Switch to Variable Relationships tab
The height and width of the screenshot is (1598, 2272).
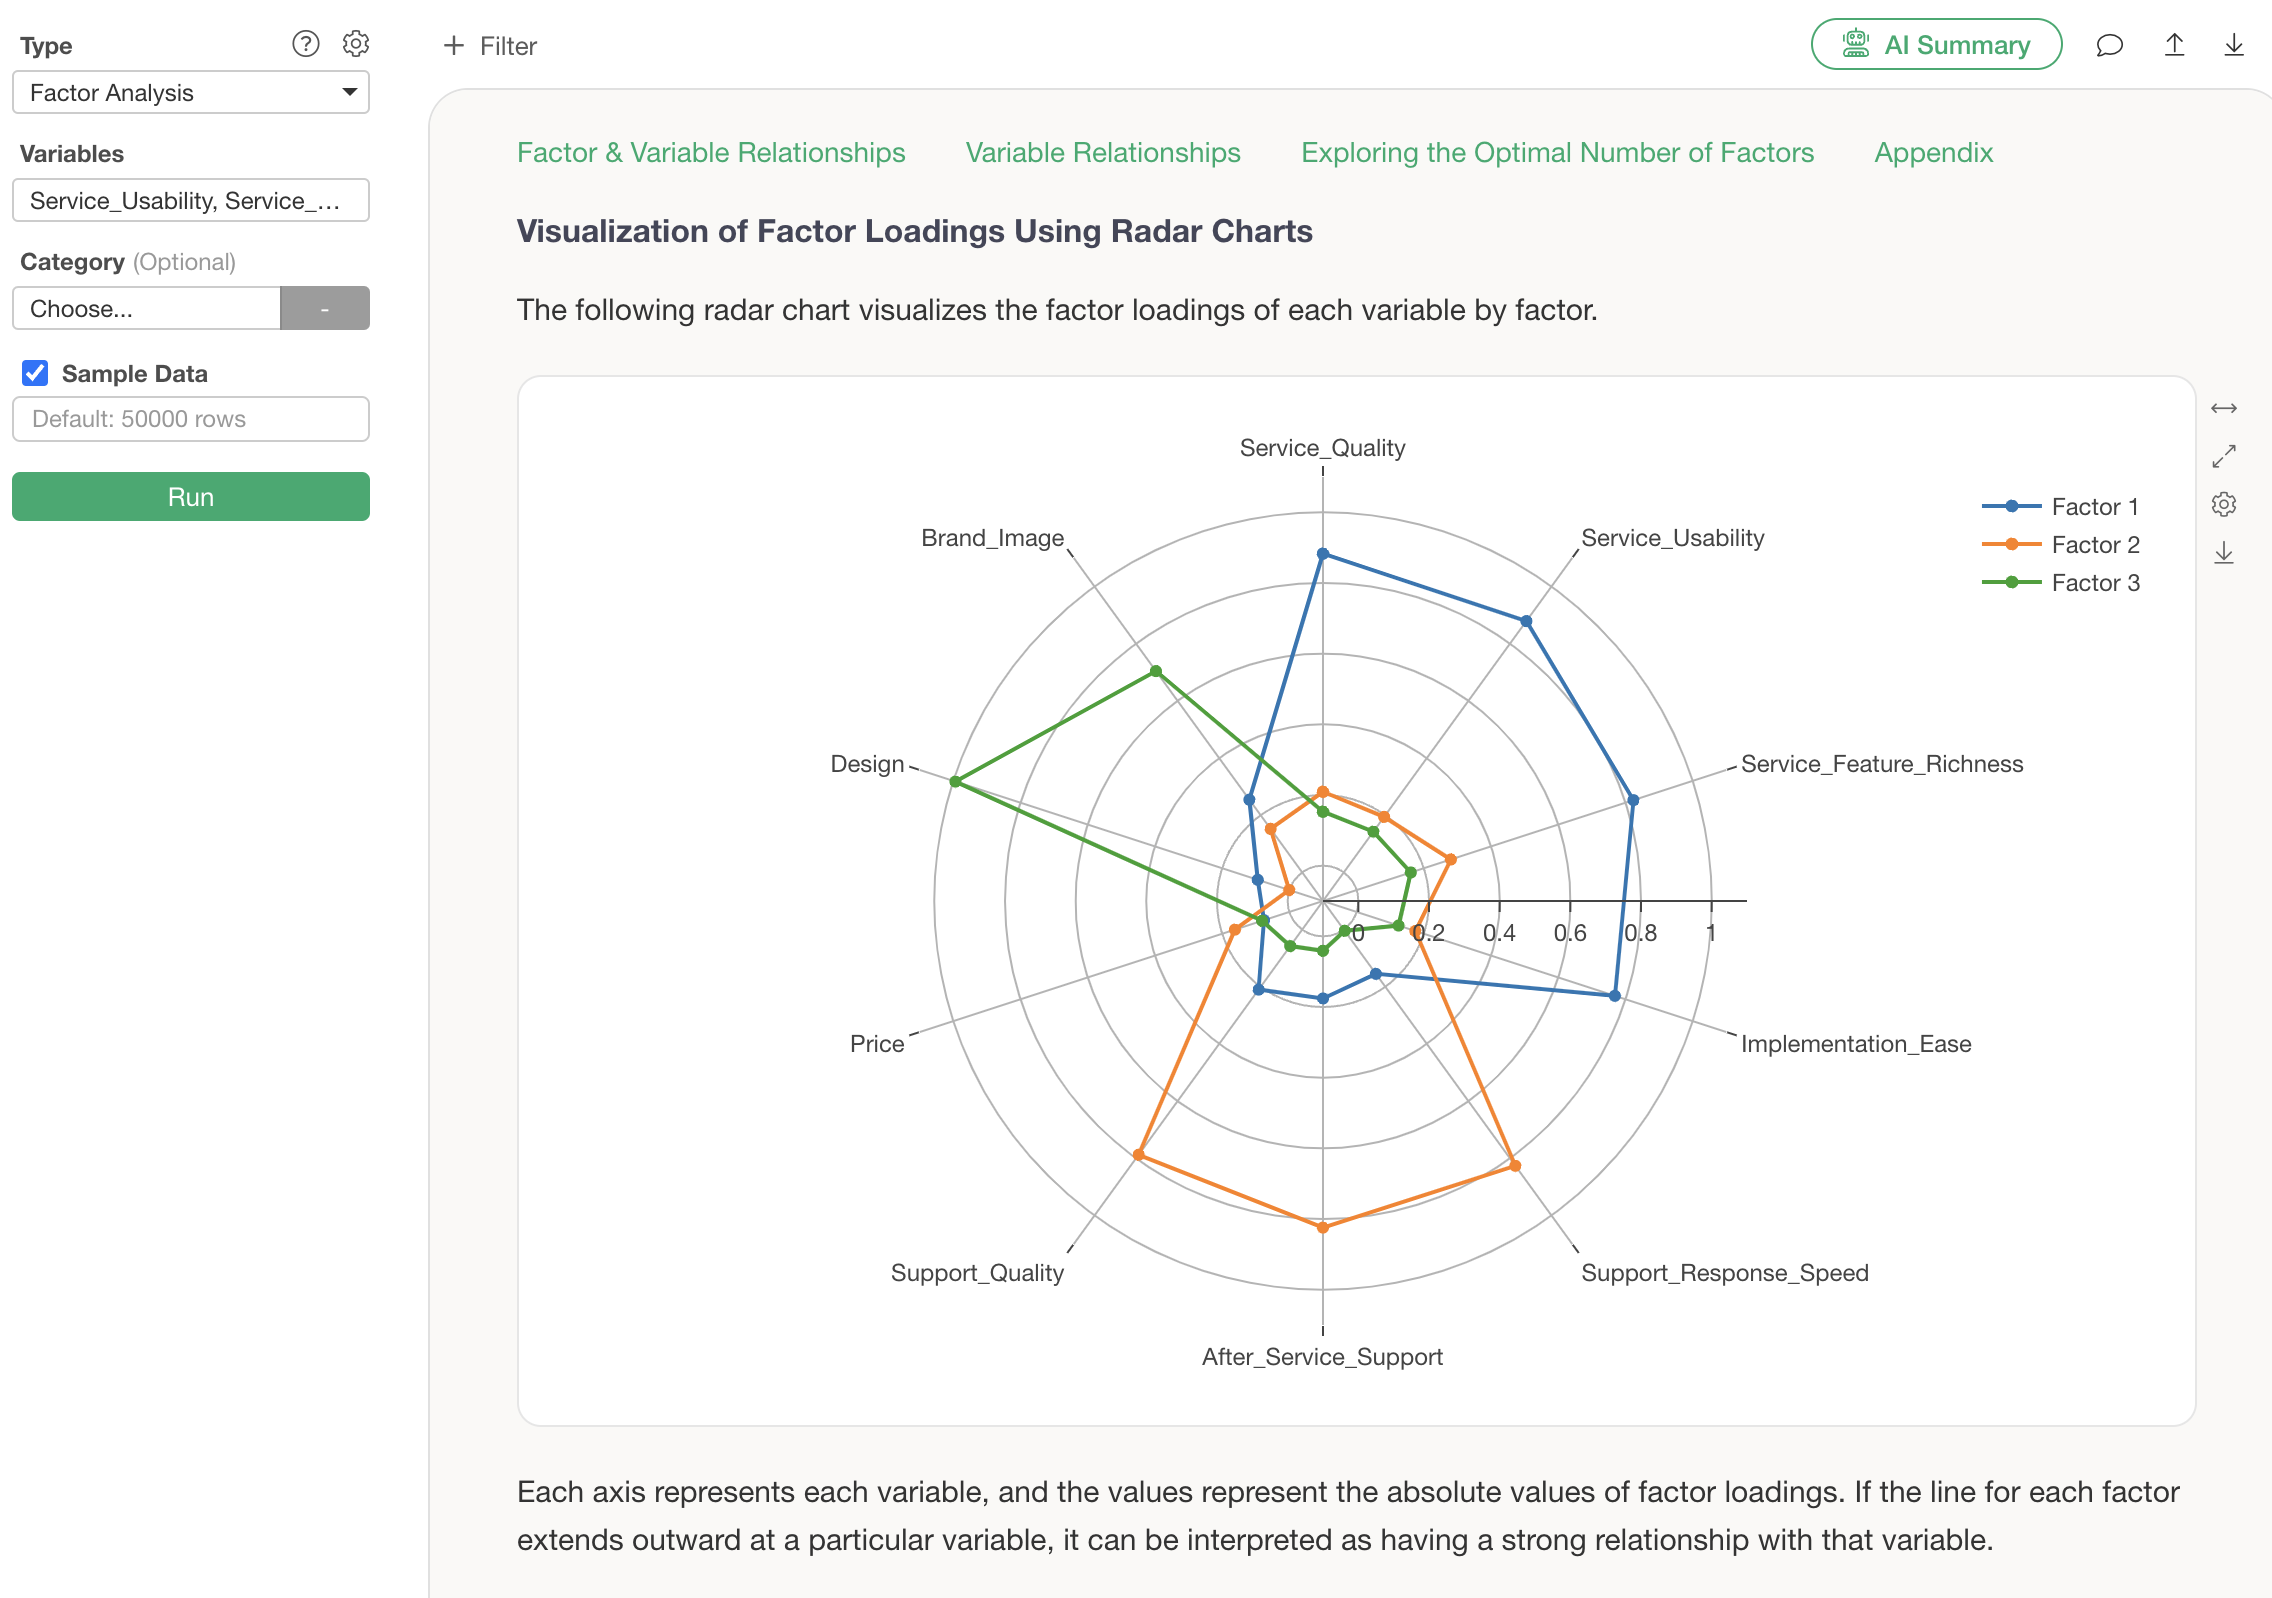click(x=1102, y=152)
